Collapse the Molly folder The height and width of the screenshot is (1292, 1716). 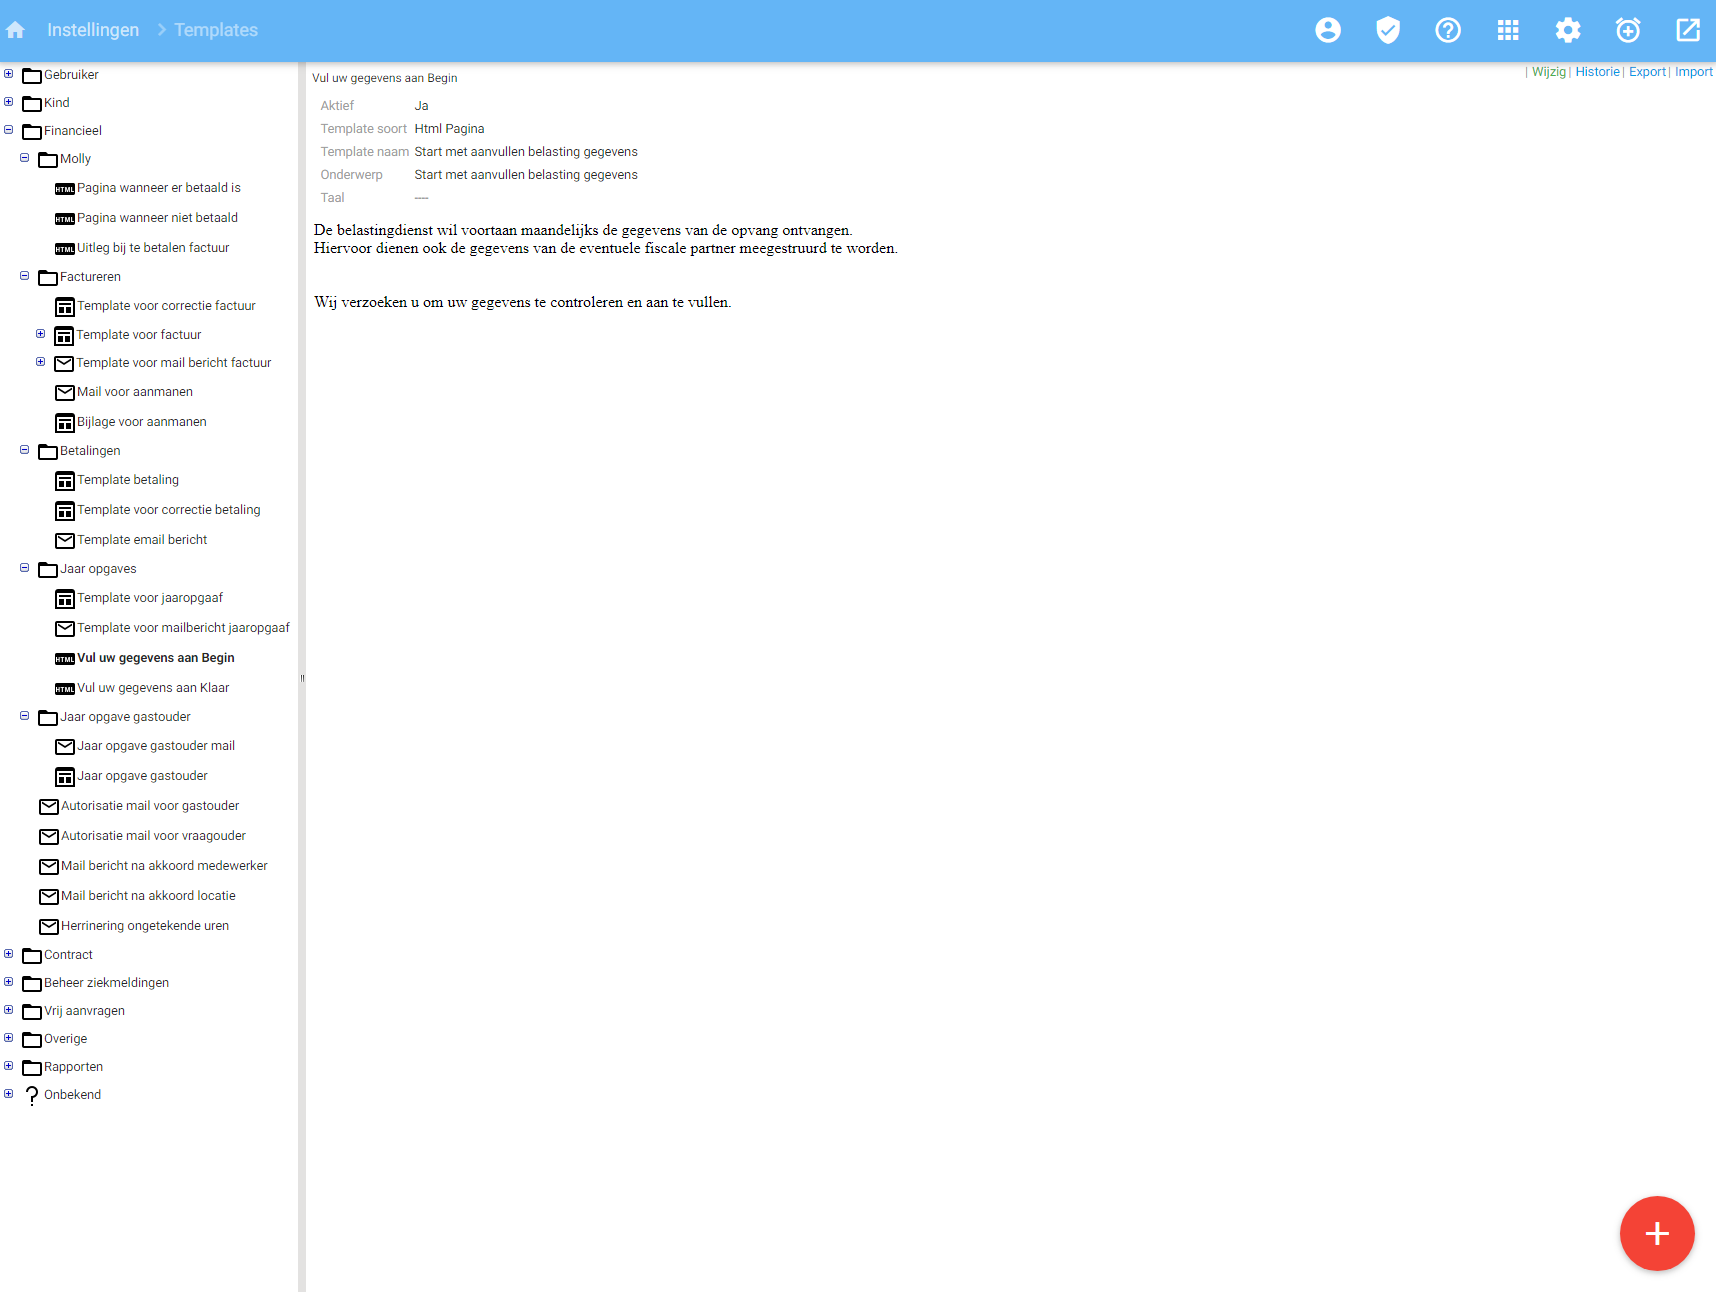tap(25, 158)
